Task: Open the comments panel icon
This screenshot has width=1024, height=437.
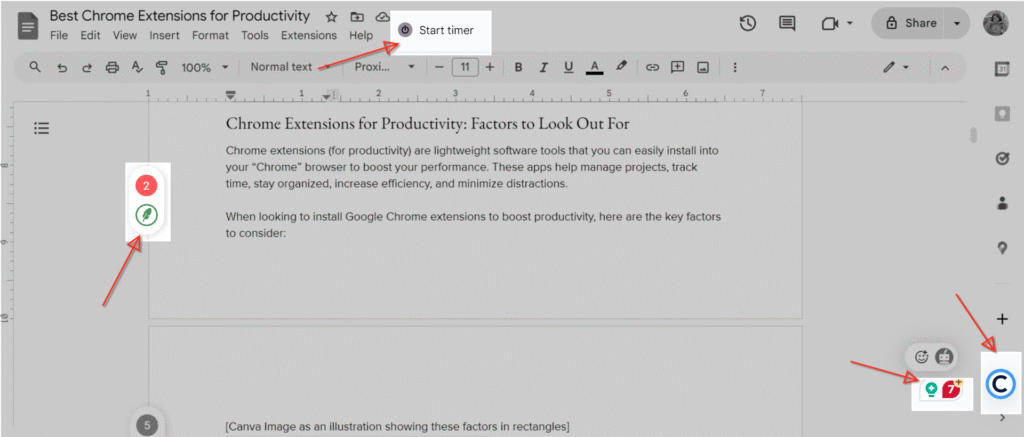Action: click(x=787, y=23)
